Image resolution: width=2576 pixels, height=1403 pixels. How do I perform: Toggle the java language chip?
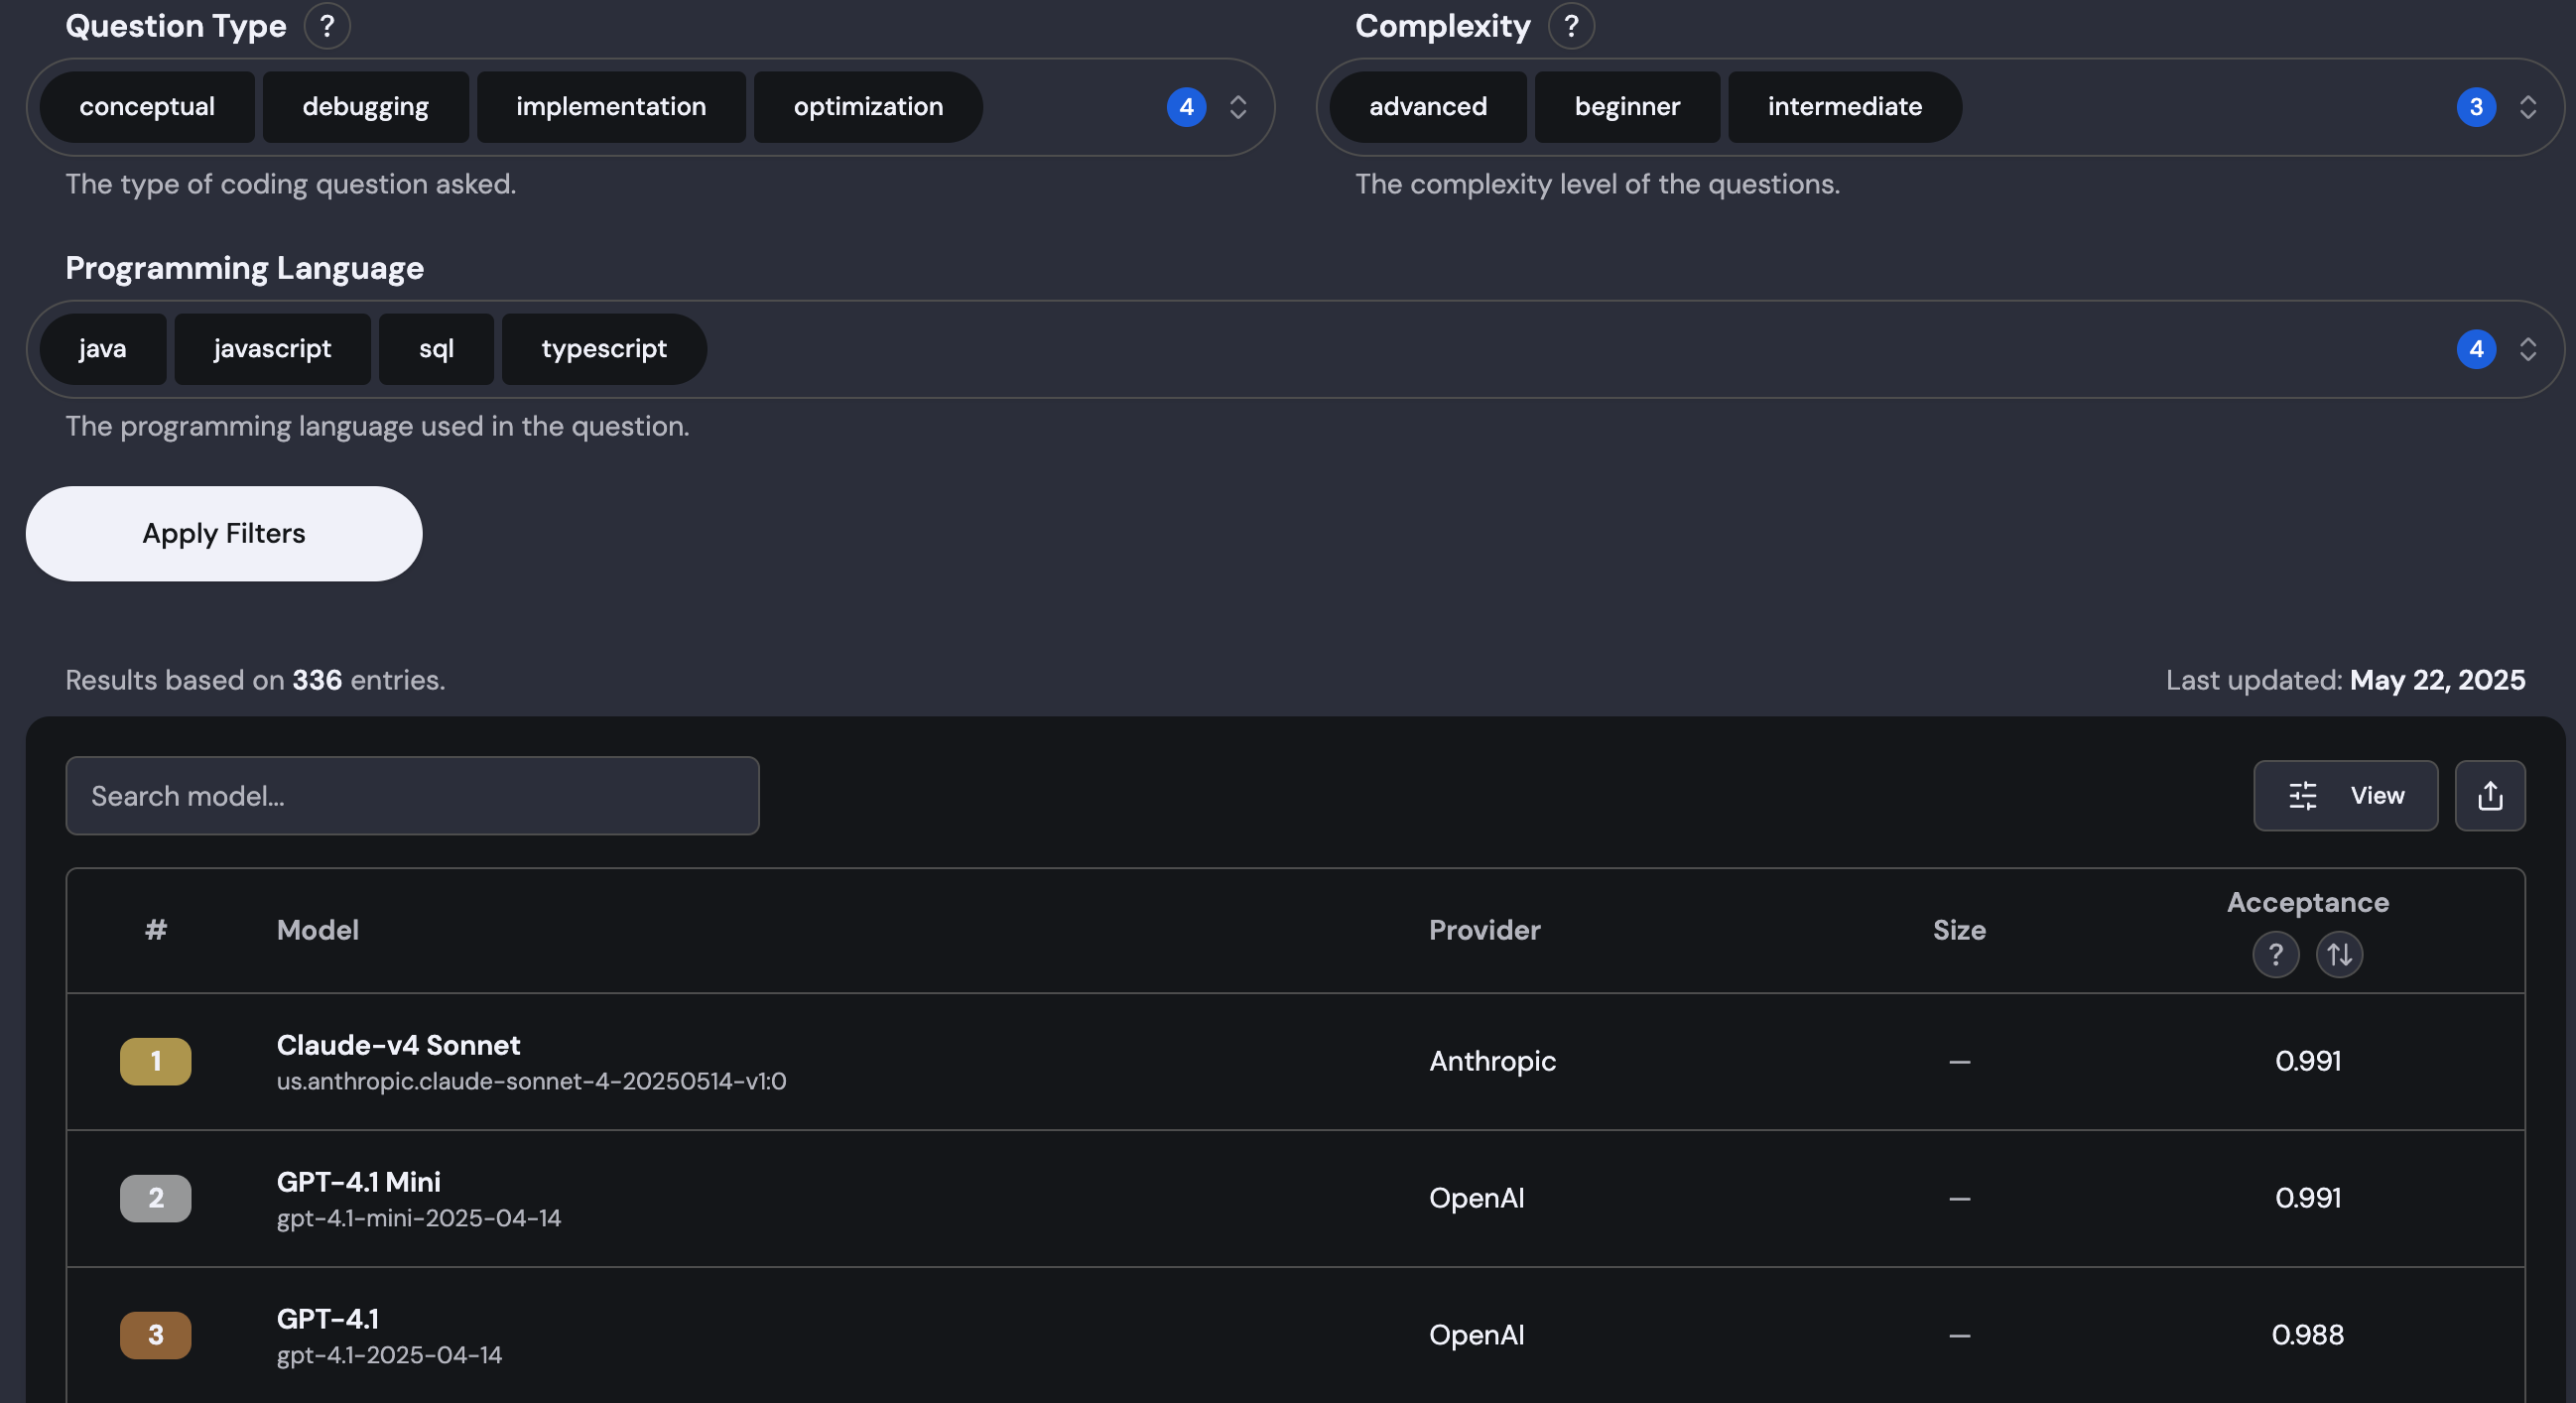(103, 349)
